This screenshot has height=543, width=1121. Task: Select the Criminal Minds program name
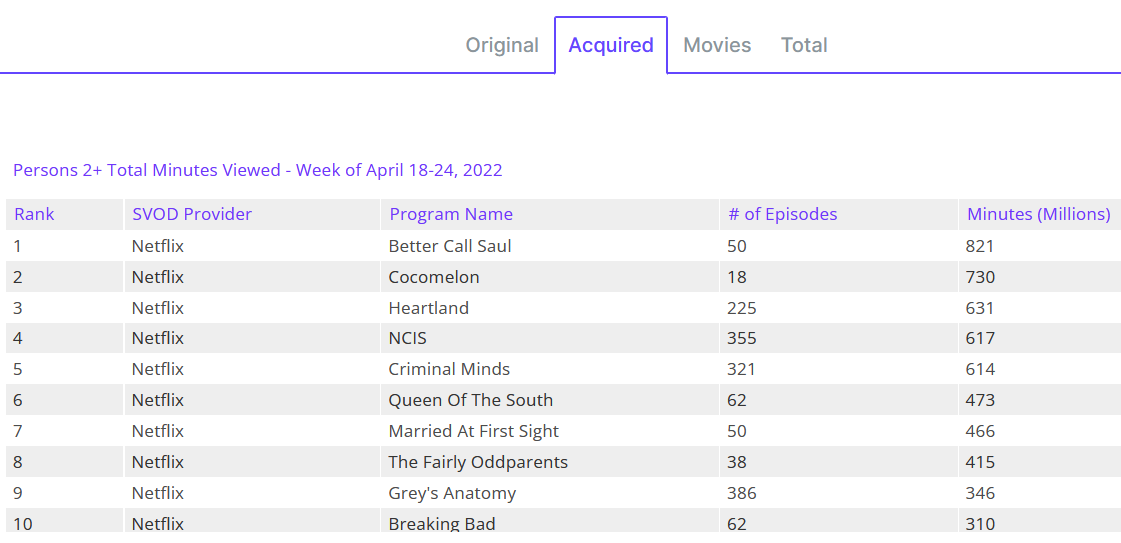(x=449, y=369)
